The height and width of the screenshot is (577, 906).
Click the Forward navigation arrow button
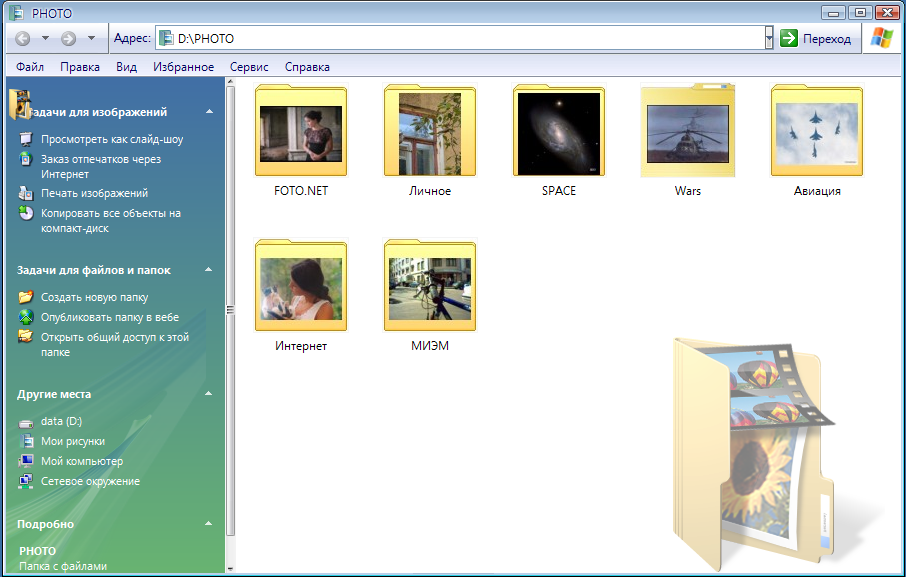click(x=68, y=38)
